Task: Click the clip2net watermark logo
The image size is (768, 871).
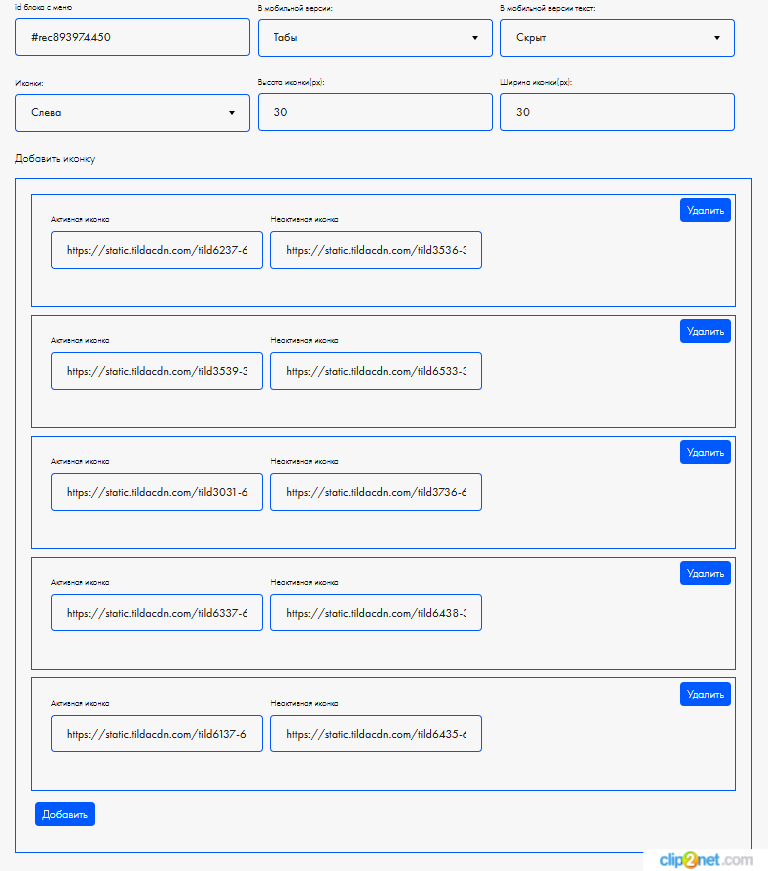Action: point(705,860)
